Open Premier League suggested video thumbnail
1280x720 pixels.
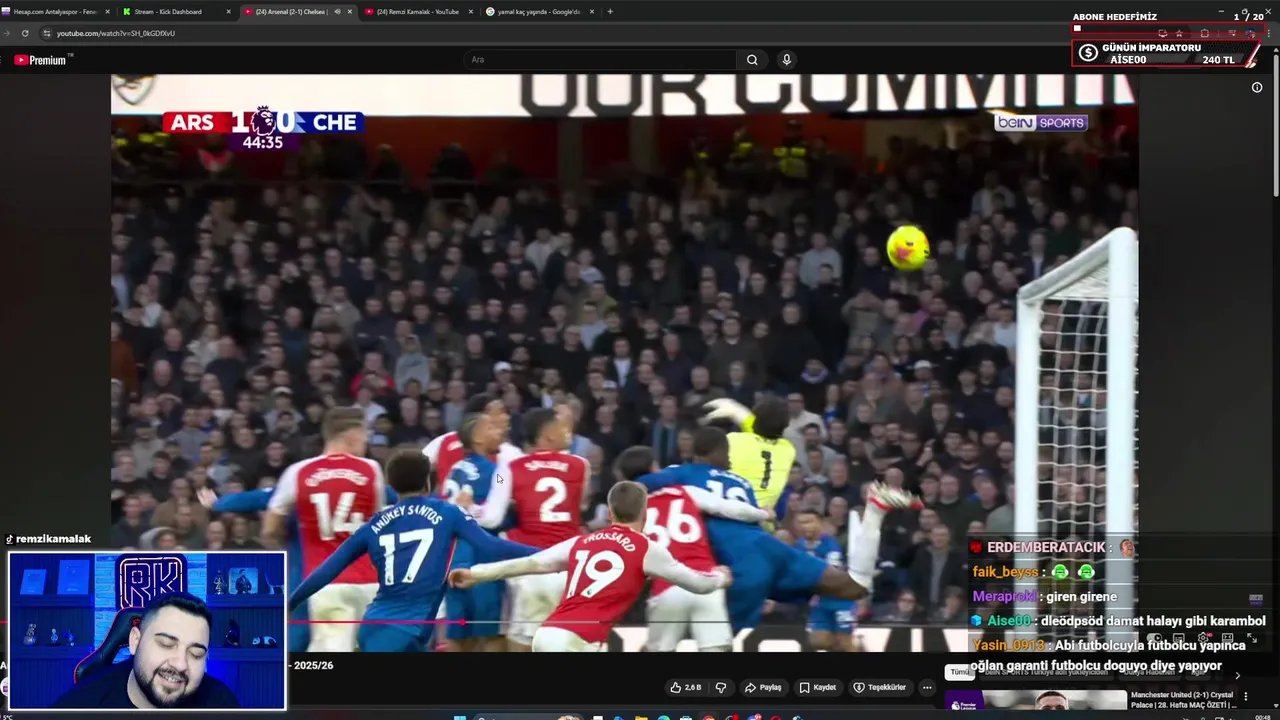pos(1034,700)
